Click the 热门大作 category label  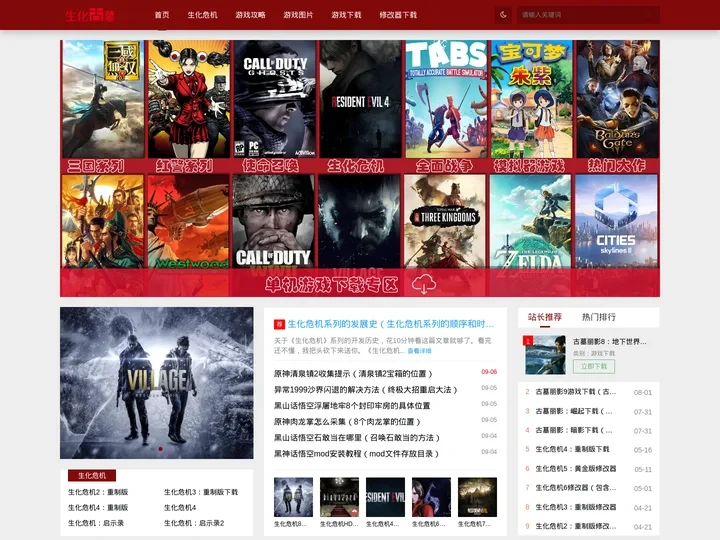click(617, 166)
